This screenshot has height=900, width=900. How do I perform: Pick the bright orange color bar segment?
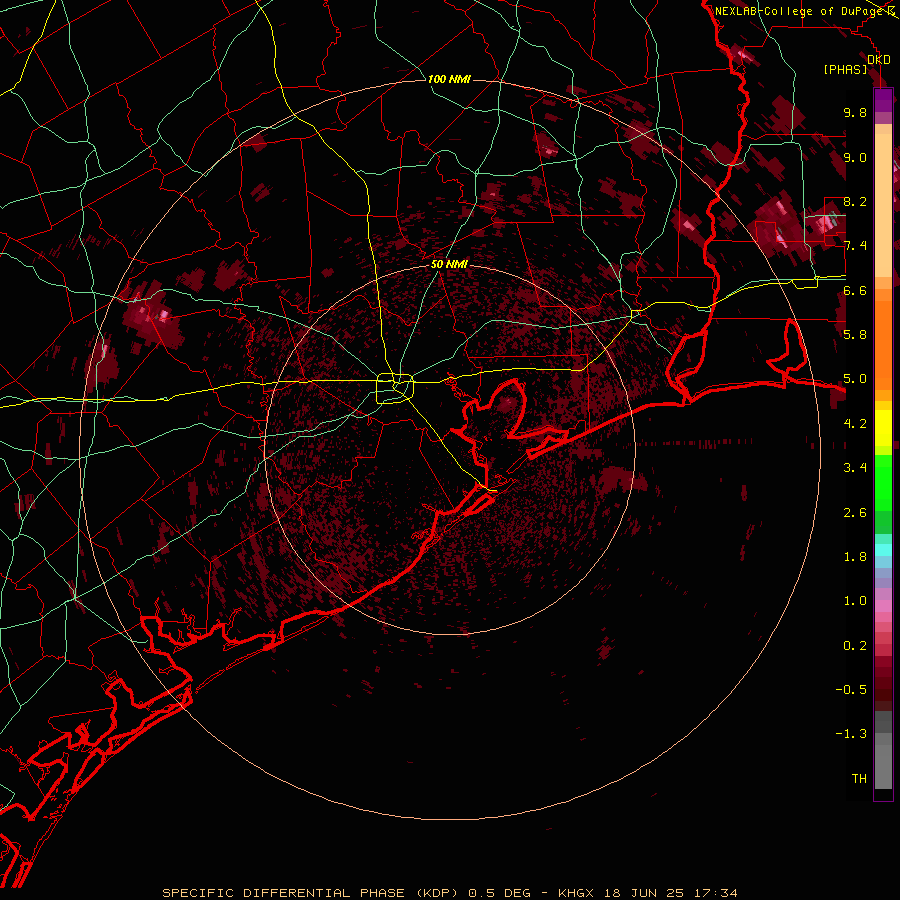(883, 344)
